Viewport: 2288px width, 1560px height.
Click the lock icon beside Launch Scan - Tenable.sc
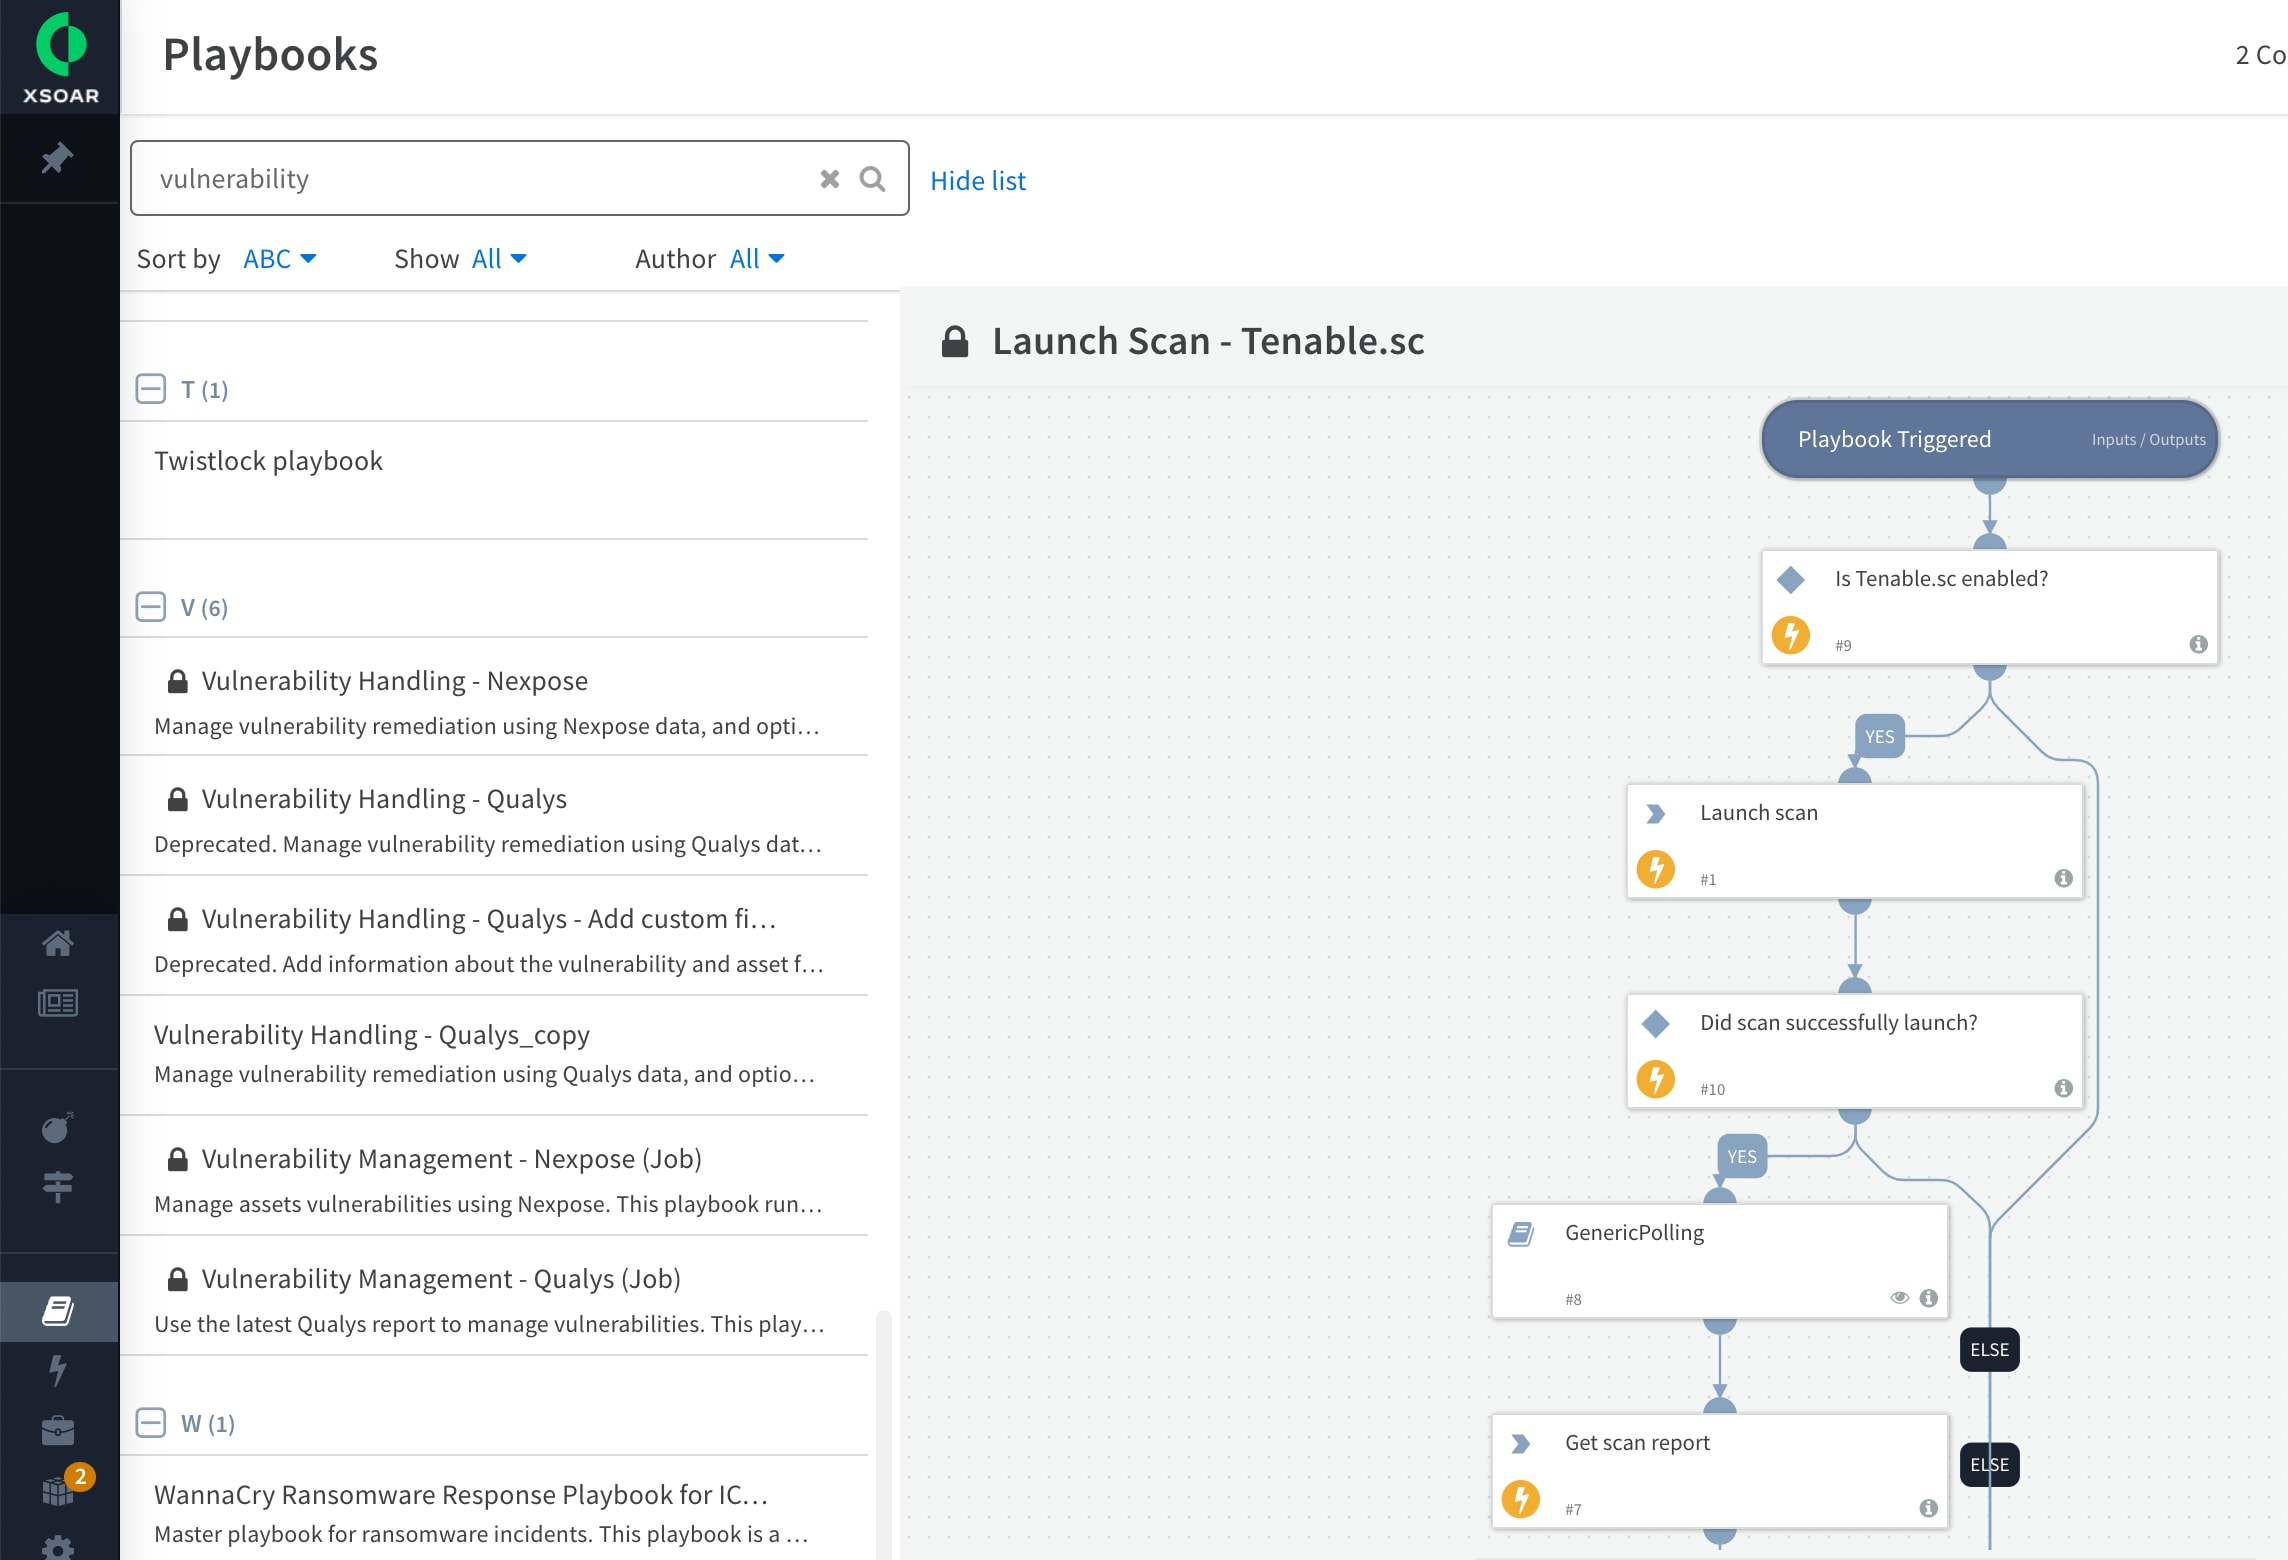[x=955, y=341]
